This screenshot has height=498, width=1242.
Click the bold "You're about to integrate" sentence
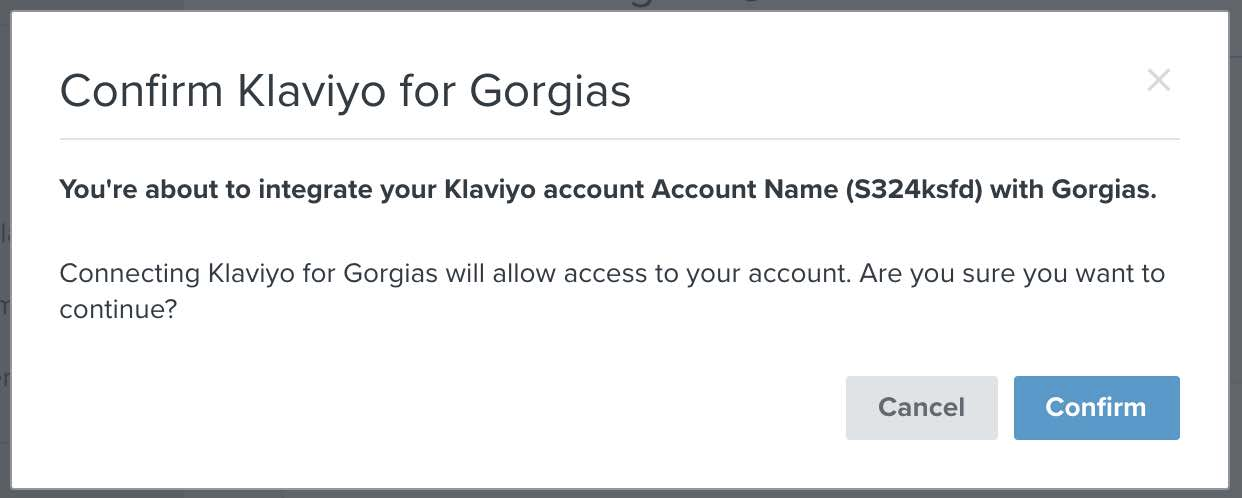click(x=608, y=190)
